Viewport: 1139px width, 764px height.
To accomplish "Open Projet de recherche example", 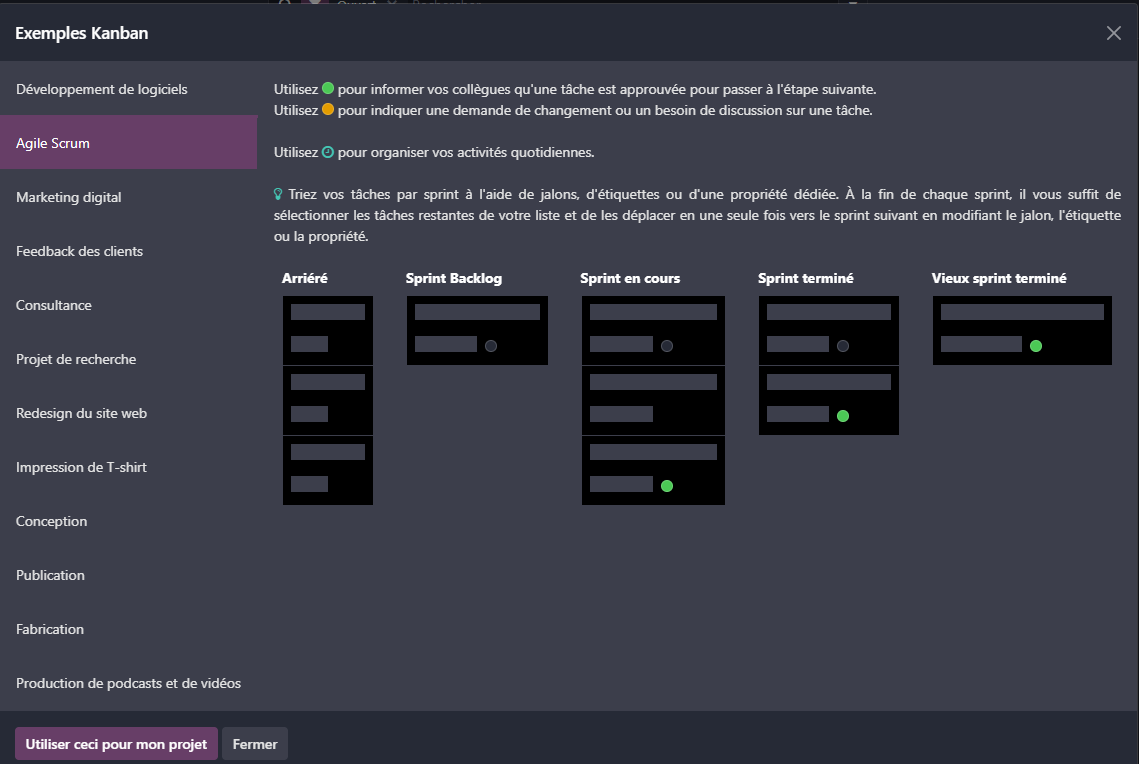I will pos(76,359).
